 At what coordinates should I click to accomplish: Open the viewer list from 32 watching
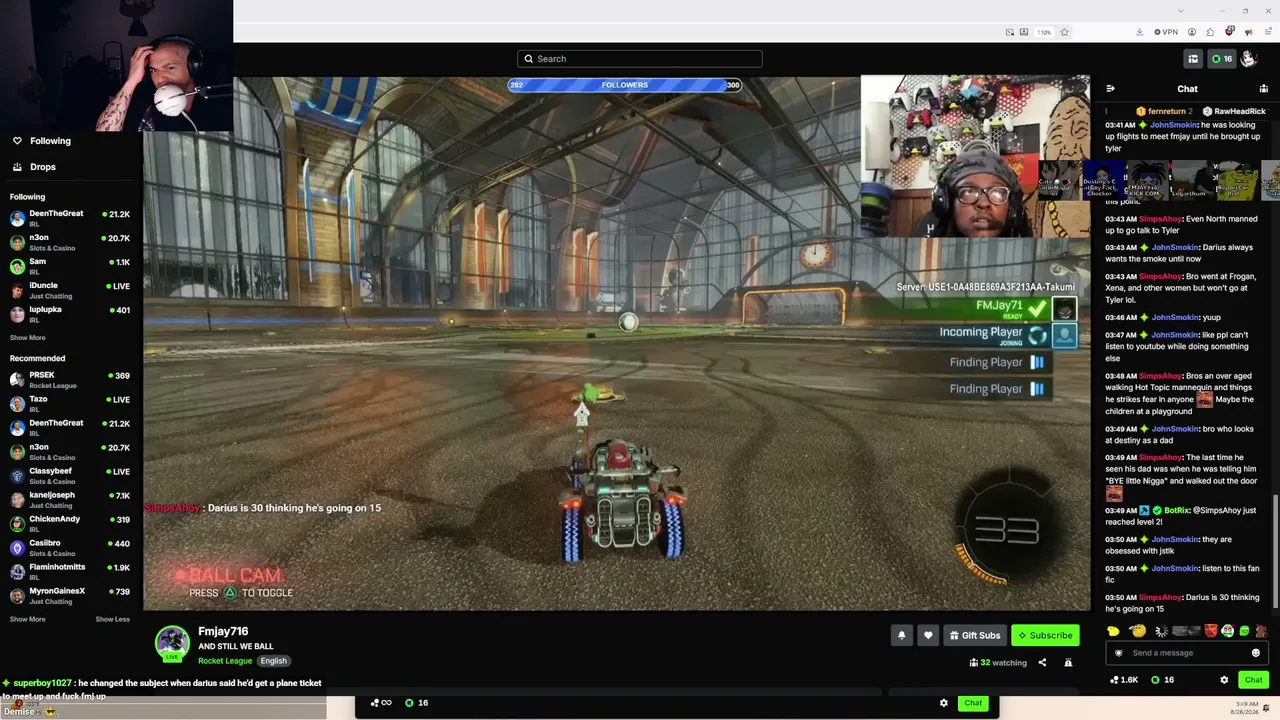point(998,662)
